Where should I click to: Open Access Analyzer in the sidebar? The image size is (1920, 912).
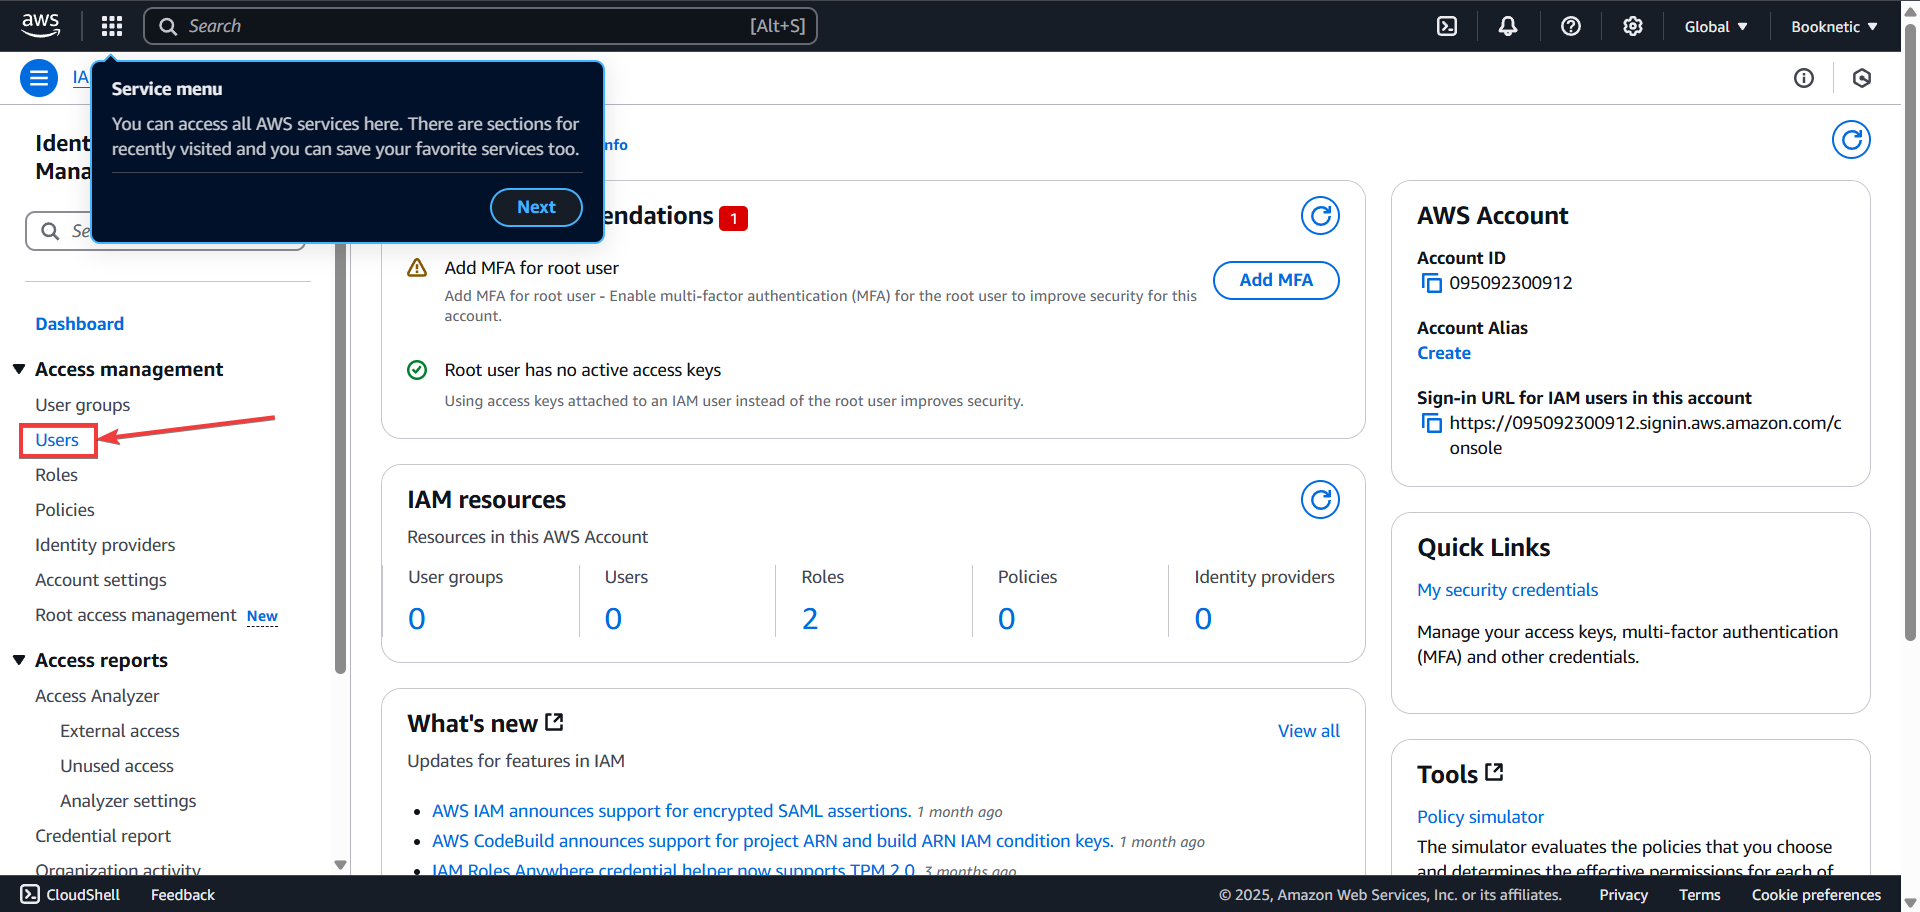pyautogui.click(x=97, y=696)
